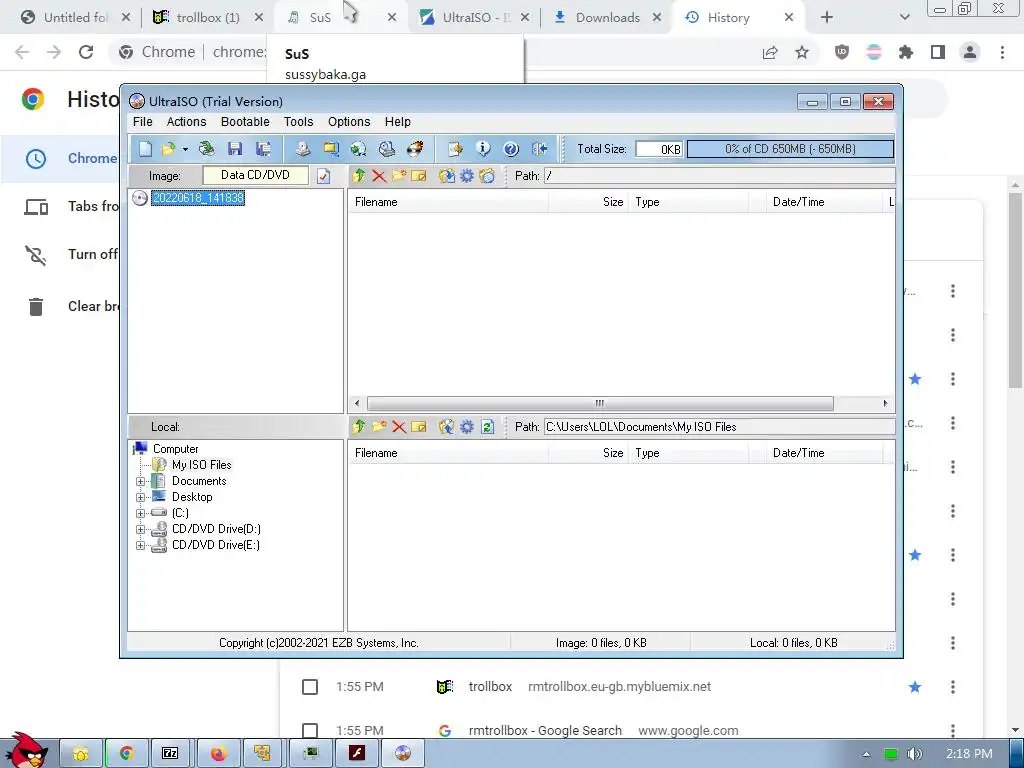1024x768 pixels.
Task: Tick the checkbox for rmtrollbox Google Search entry
Action: point(310,731)
